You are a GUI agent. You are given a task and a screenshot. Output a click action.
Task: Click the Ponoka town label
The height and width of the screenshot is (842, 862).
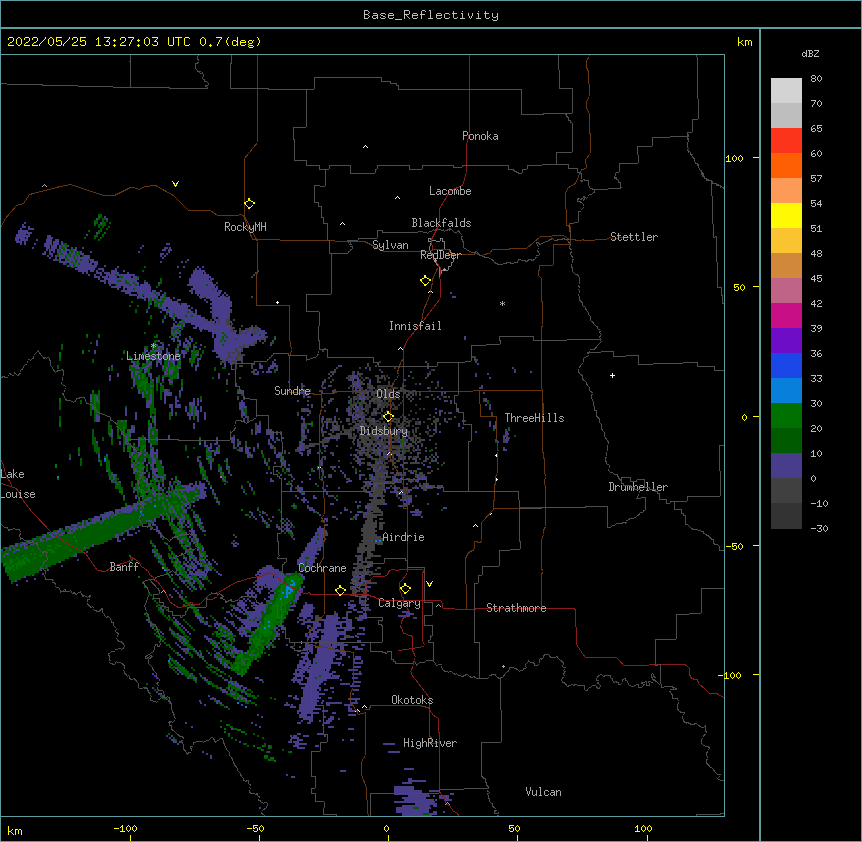pos(480,136)
